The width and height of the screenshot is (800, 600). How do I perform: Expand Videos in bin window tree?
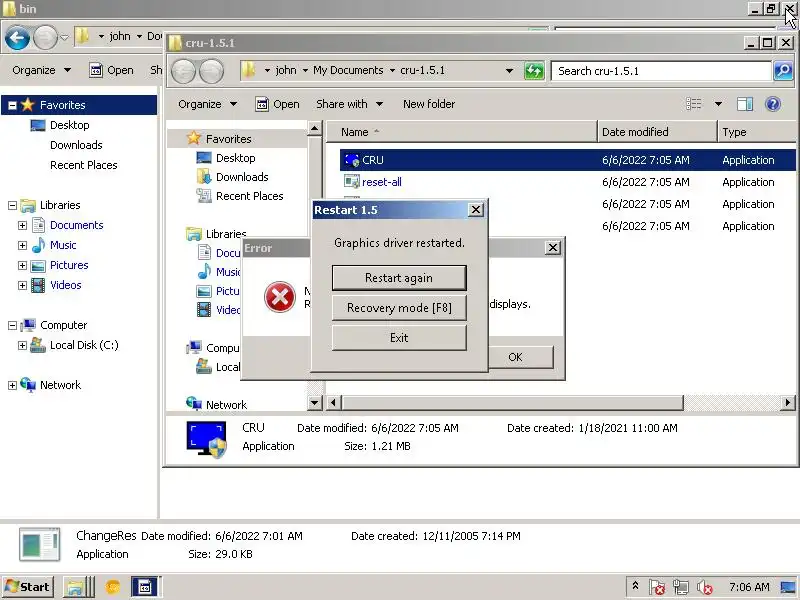pyautogui.click(x=22, y=285)
